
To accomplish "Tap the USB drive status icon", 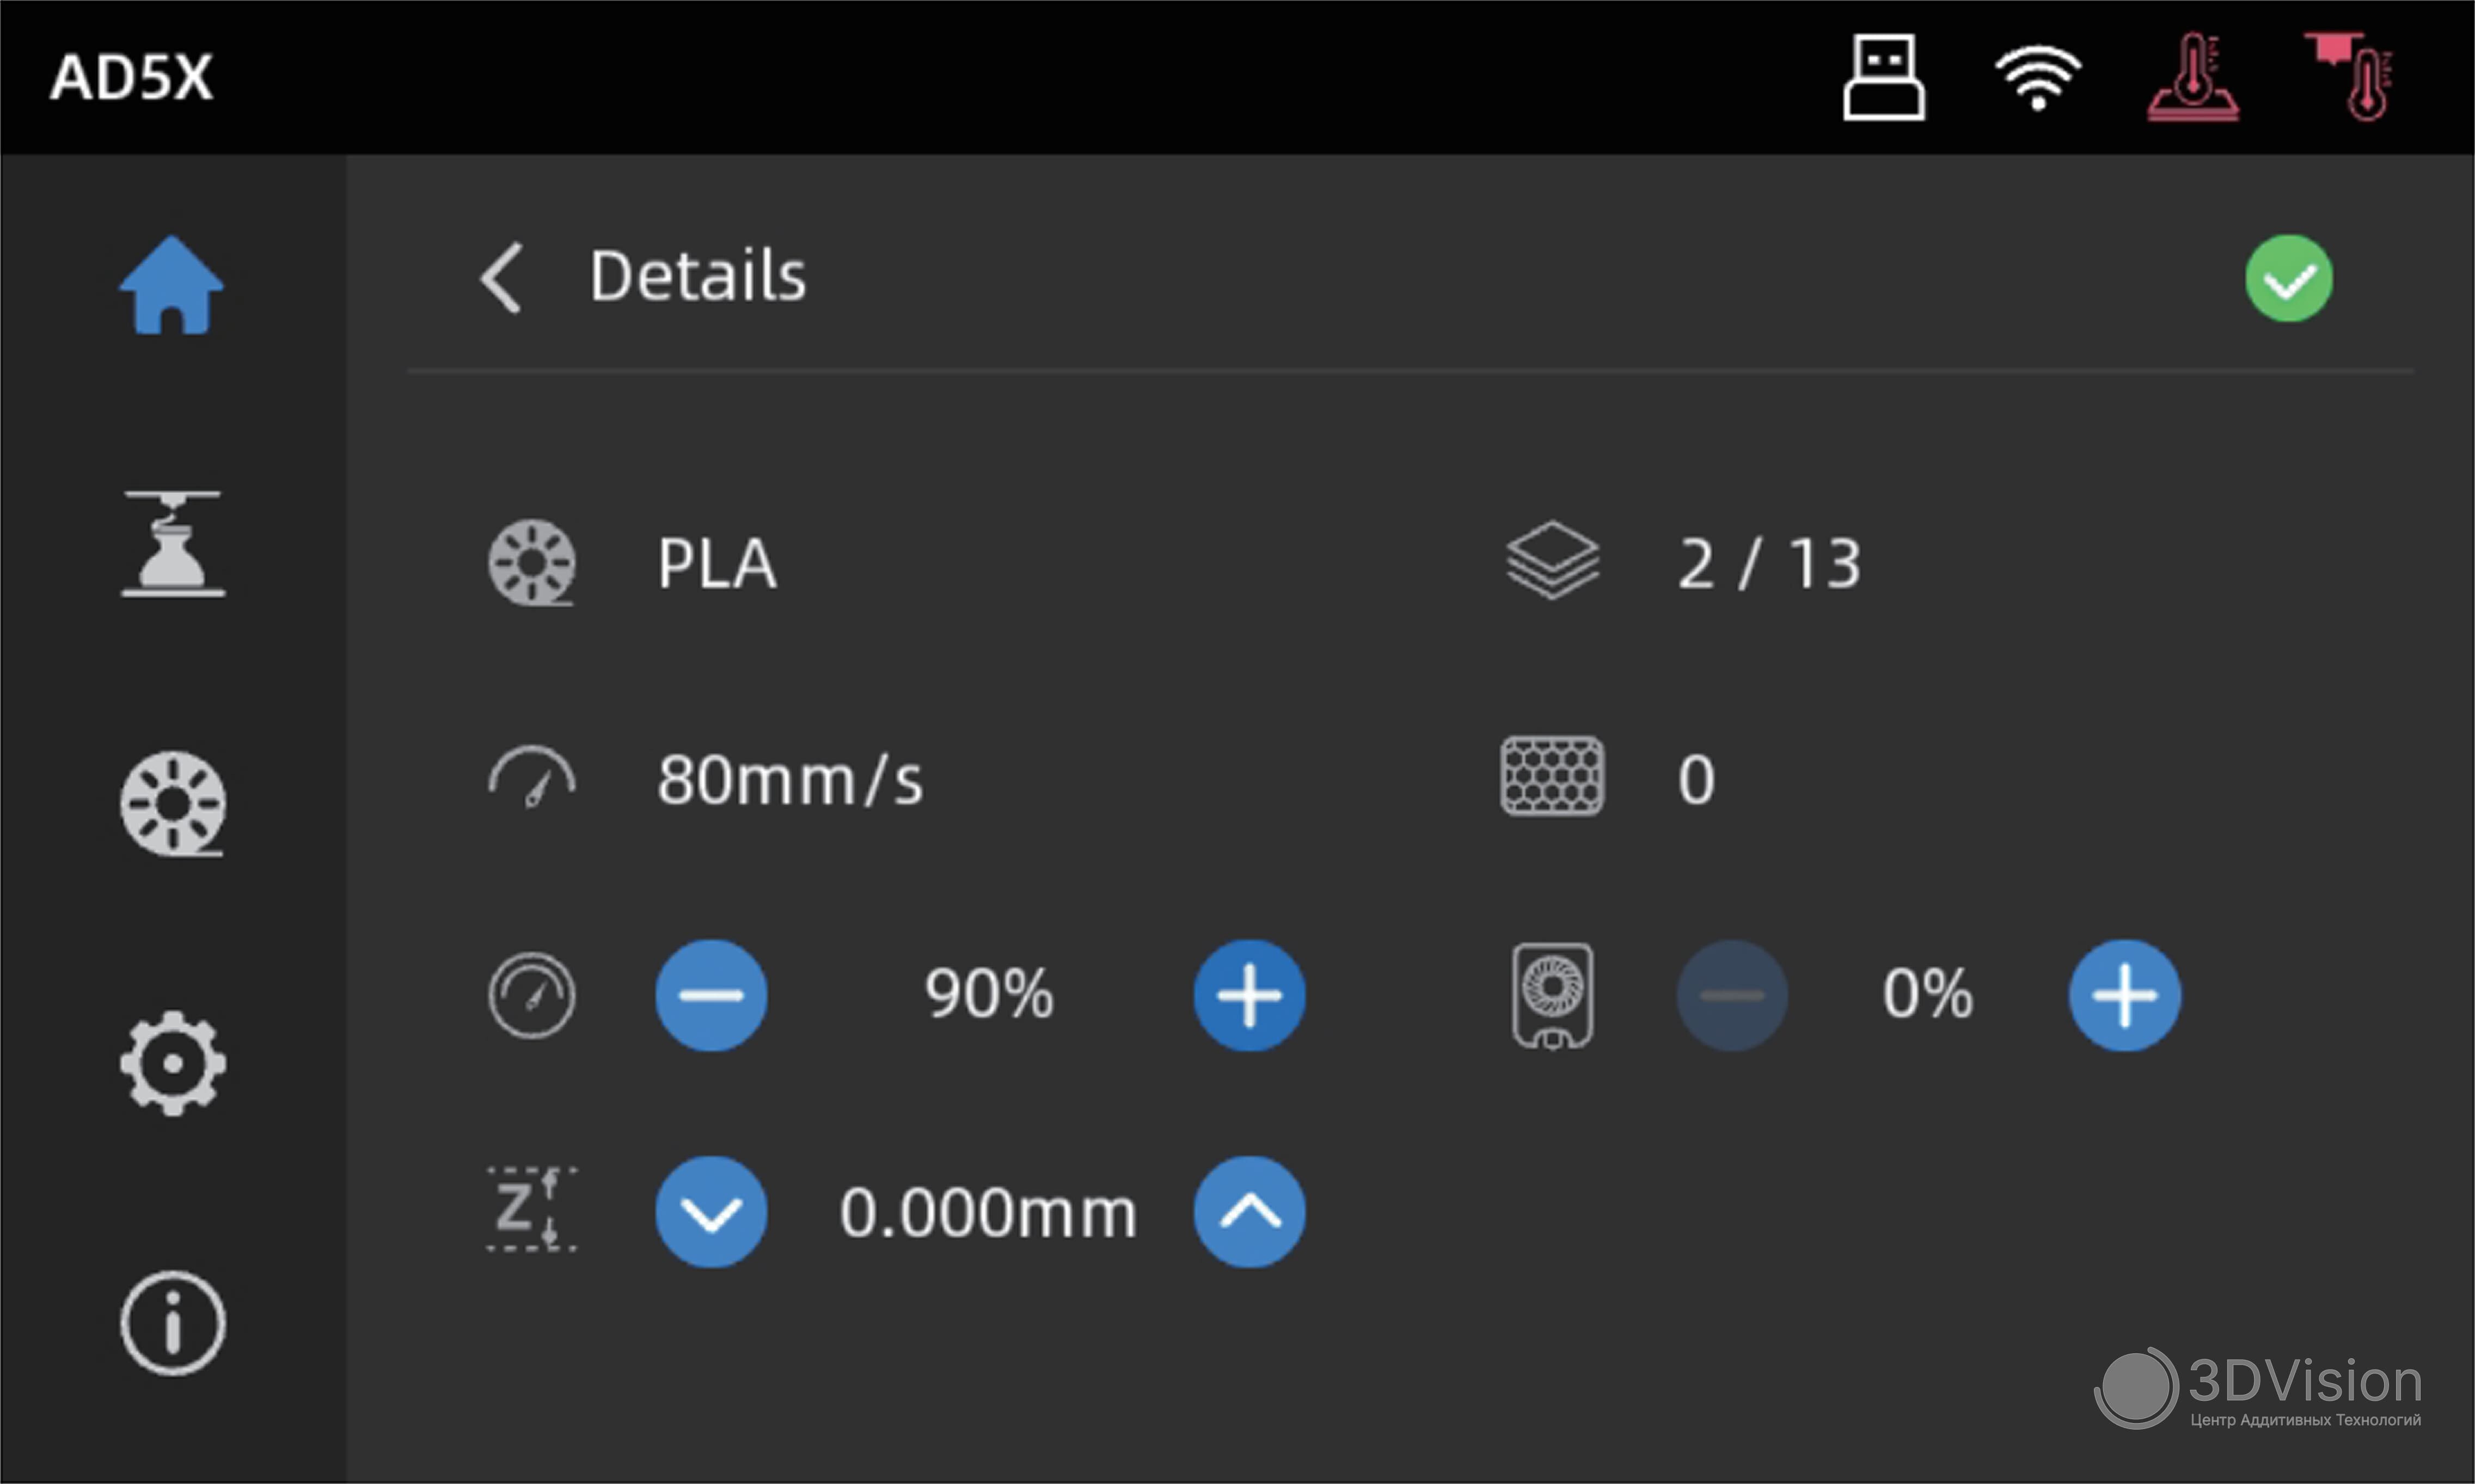I will point(1884,77).
